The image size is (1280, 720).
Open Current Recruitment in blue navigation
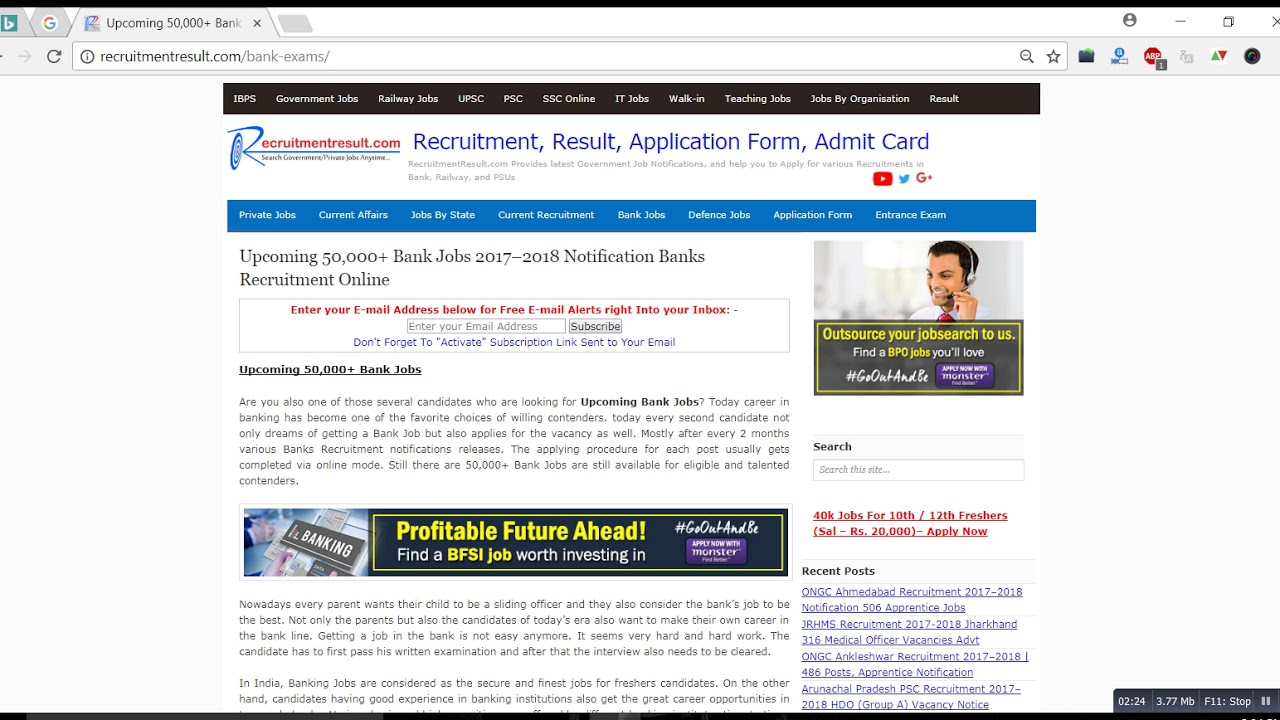click(x=546, y=215)
